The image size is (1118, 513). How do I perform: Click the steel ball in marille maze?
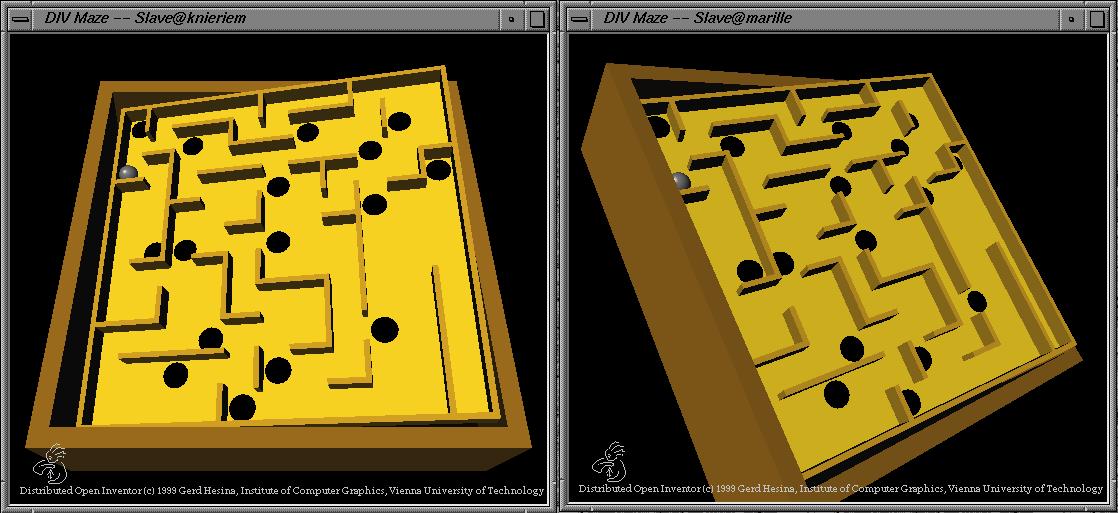[680, 181]
